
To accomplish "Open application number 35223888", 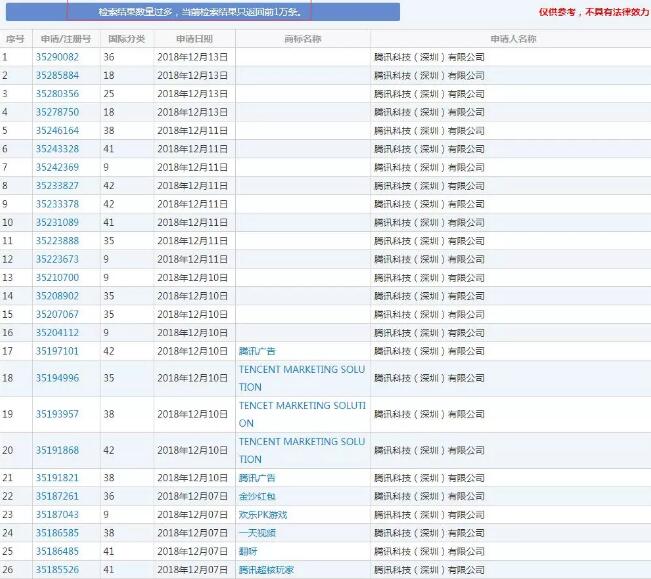I will pos(57,241).
